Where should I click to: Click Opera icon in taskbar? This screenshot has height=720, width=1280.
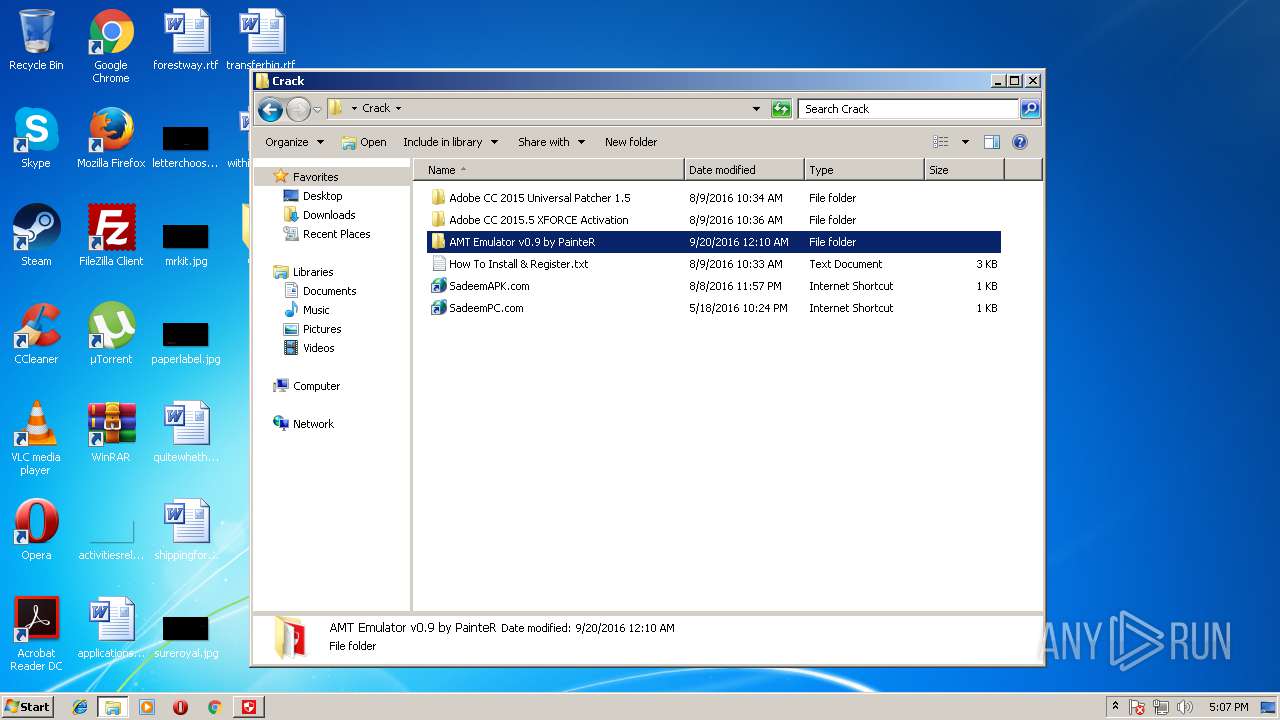pos(180,707)
